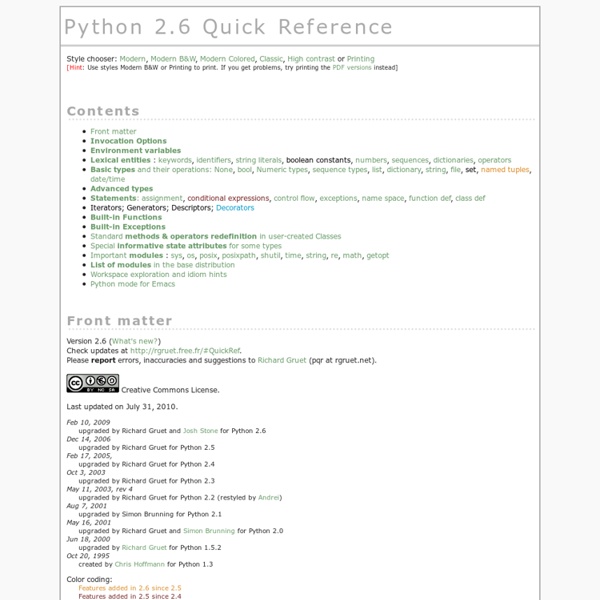Open the name space link
Viewport: 600px width, 600px height.
pyautogui.click(x=383, y=198)
